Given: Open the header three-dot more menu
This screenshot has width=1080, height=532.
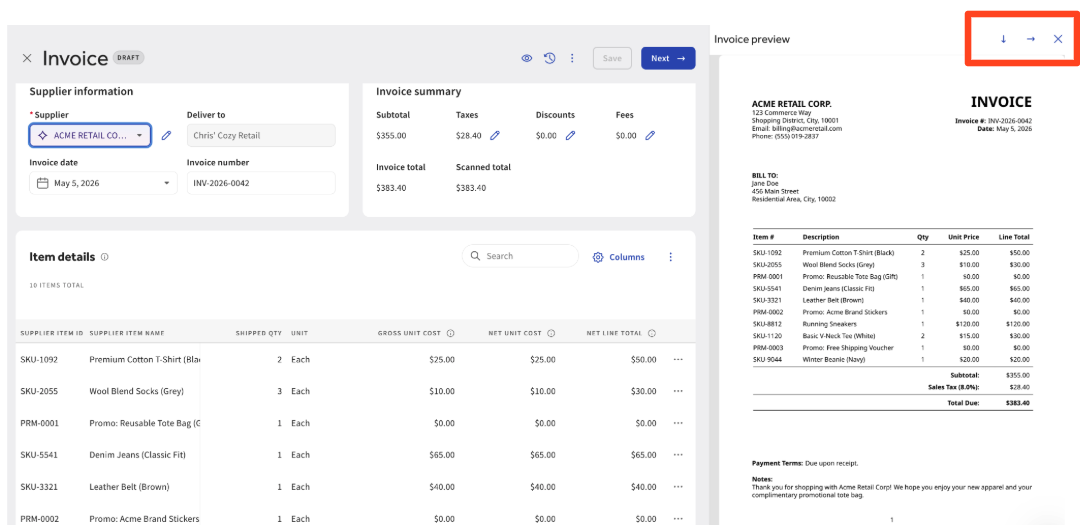Looking at the screenshot, I should coord(572,59).
